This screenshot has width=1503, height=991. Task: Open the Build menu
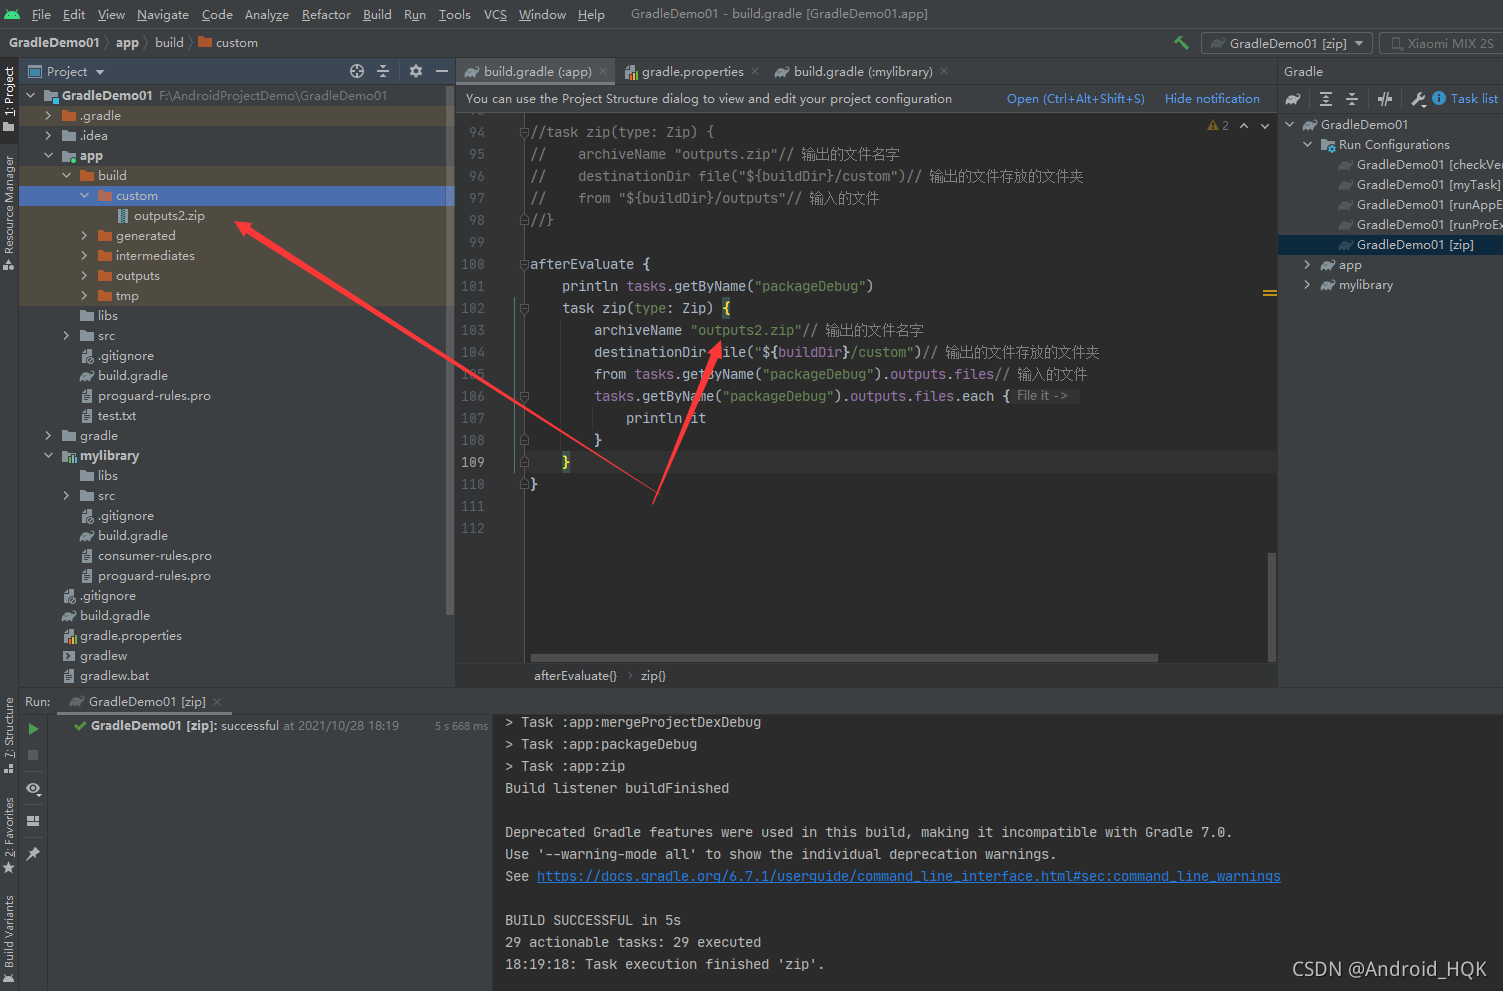[377, 14]
